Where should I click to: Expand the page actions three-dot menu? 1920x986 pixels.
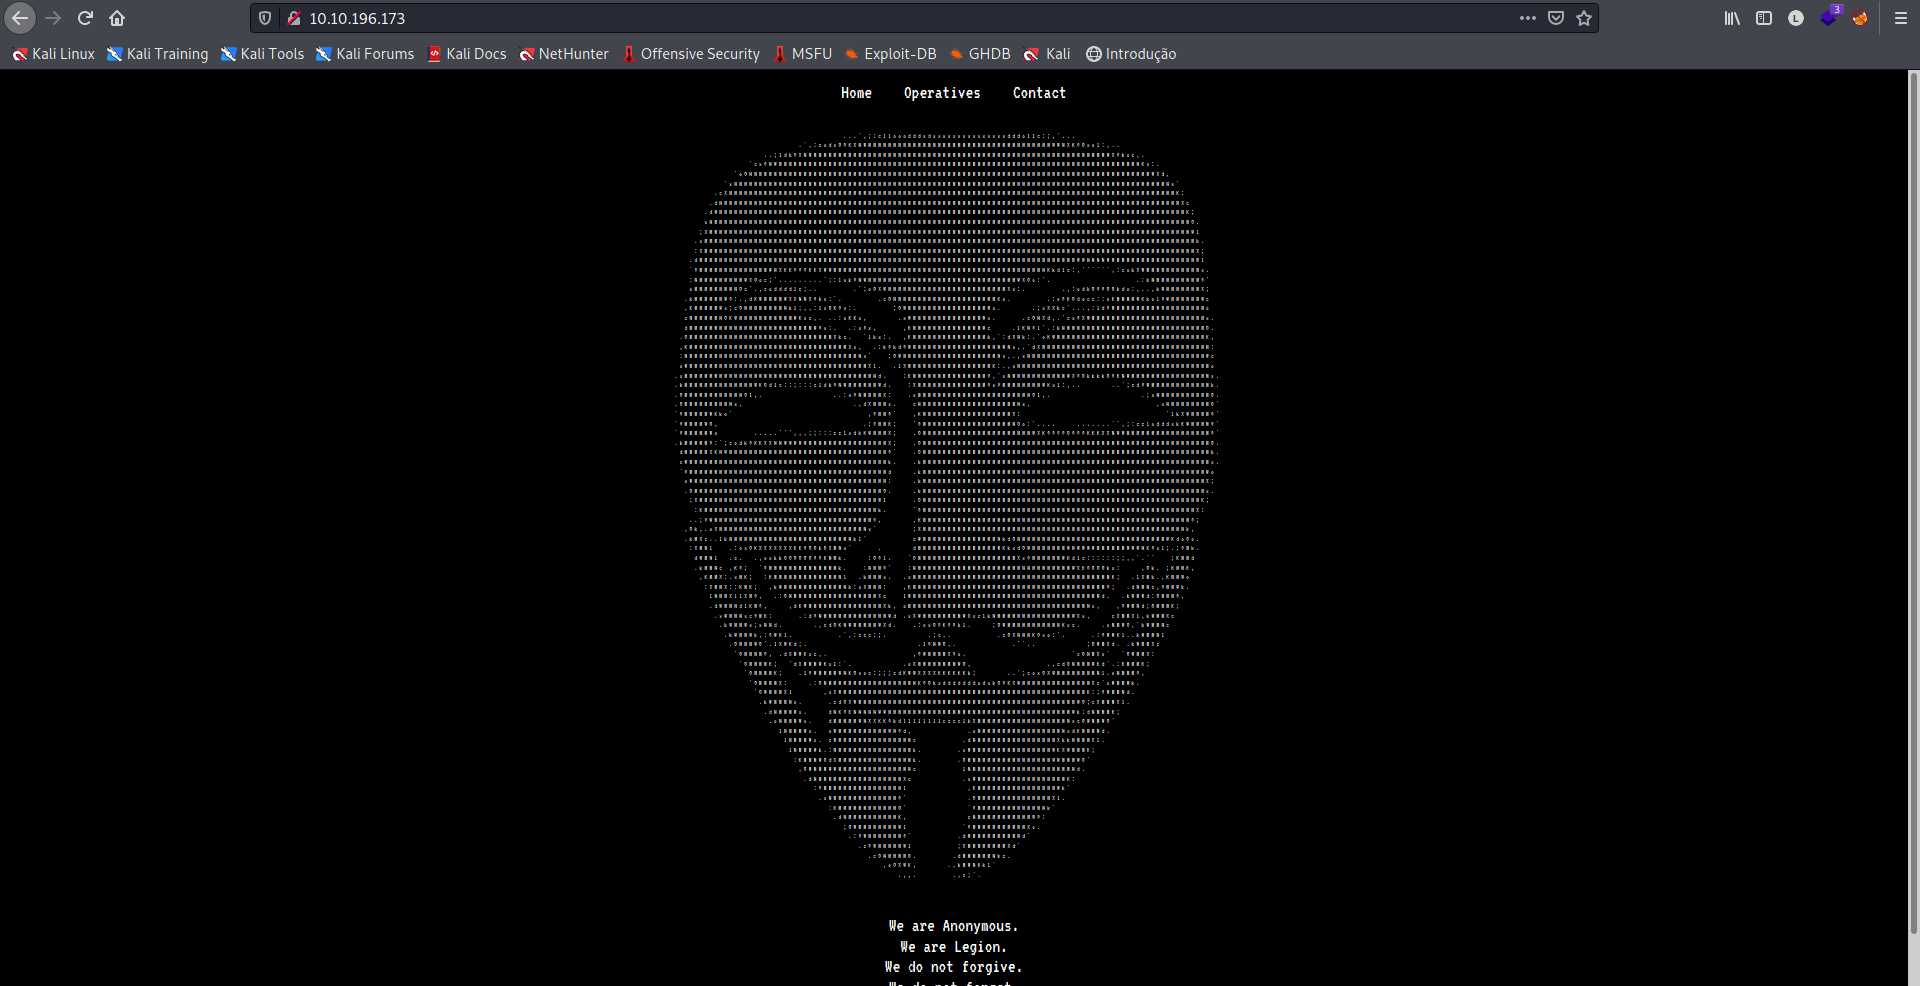(1528, 18)
